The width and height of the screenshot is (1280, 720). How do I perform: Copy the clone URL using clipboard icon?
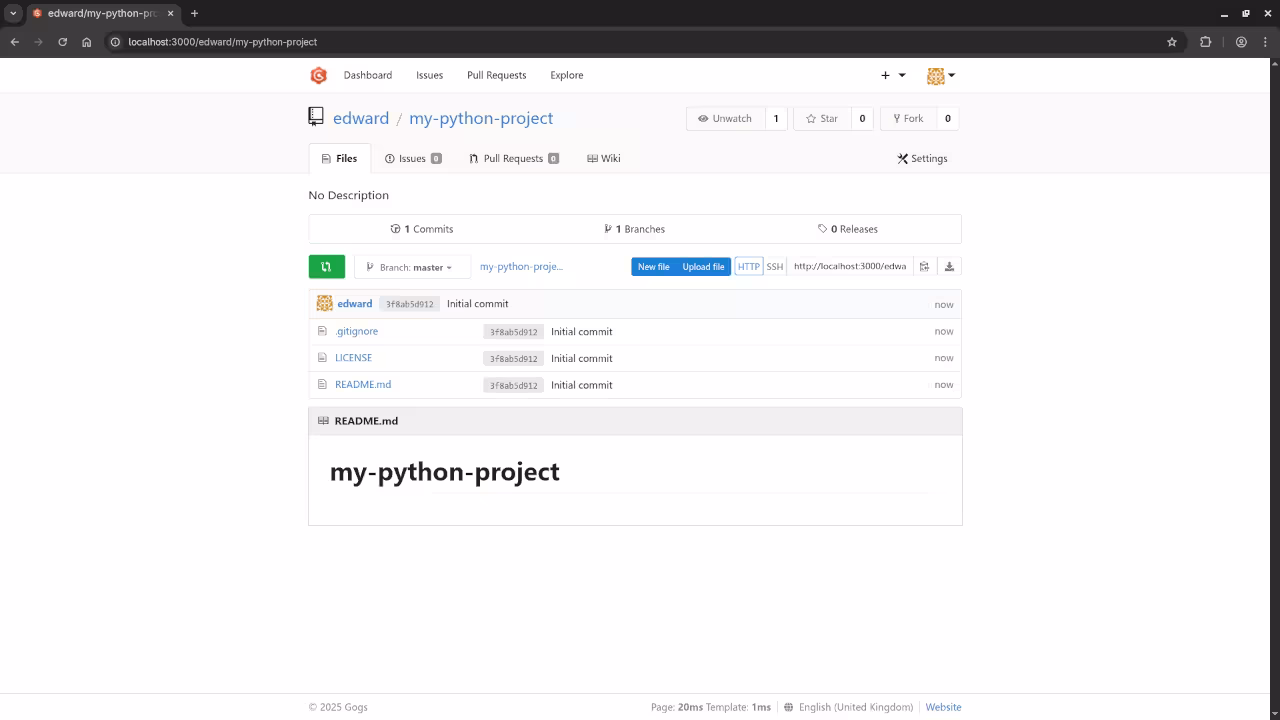pos(926,266)
